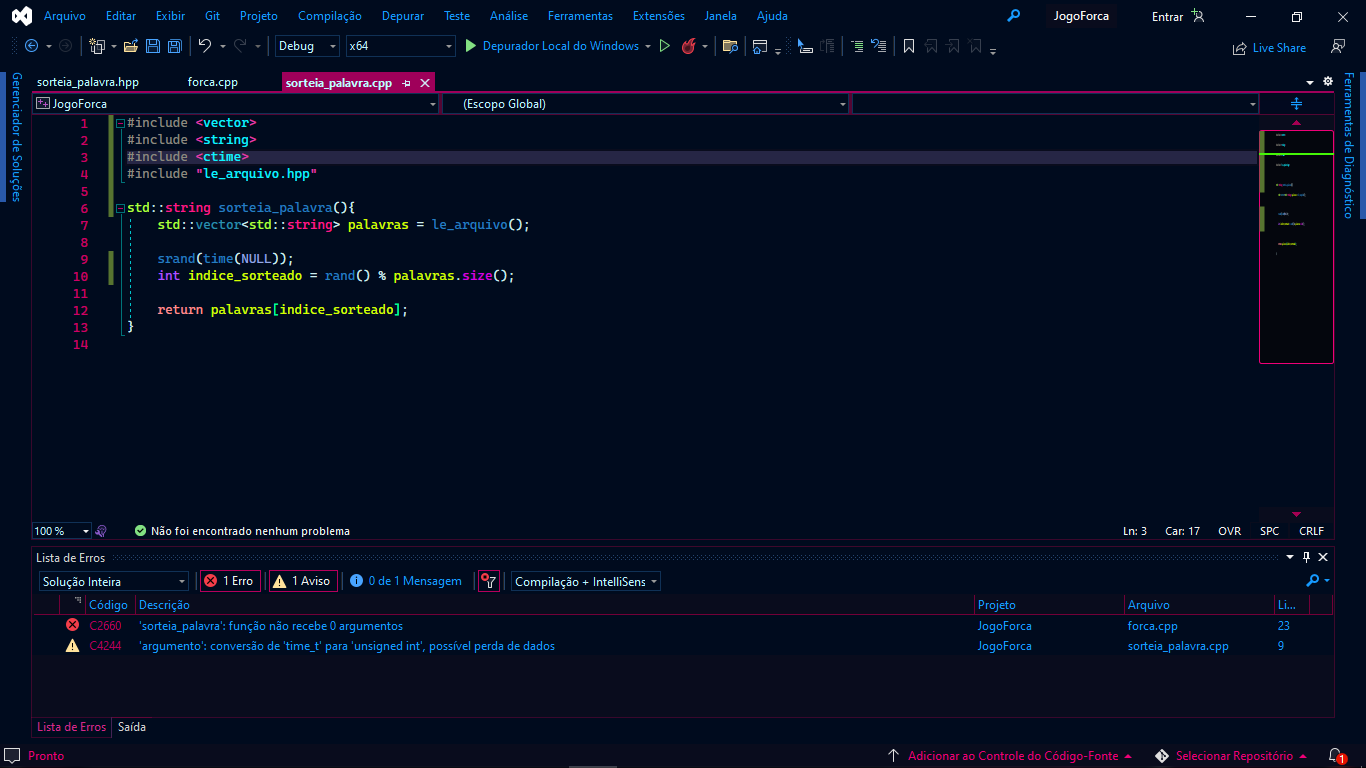Screen dimensions: 1366x768
Task: Toggle the 1 Aviso filter button
Action: coord(303,581)
